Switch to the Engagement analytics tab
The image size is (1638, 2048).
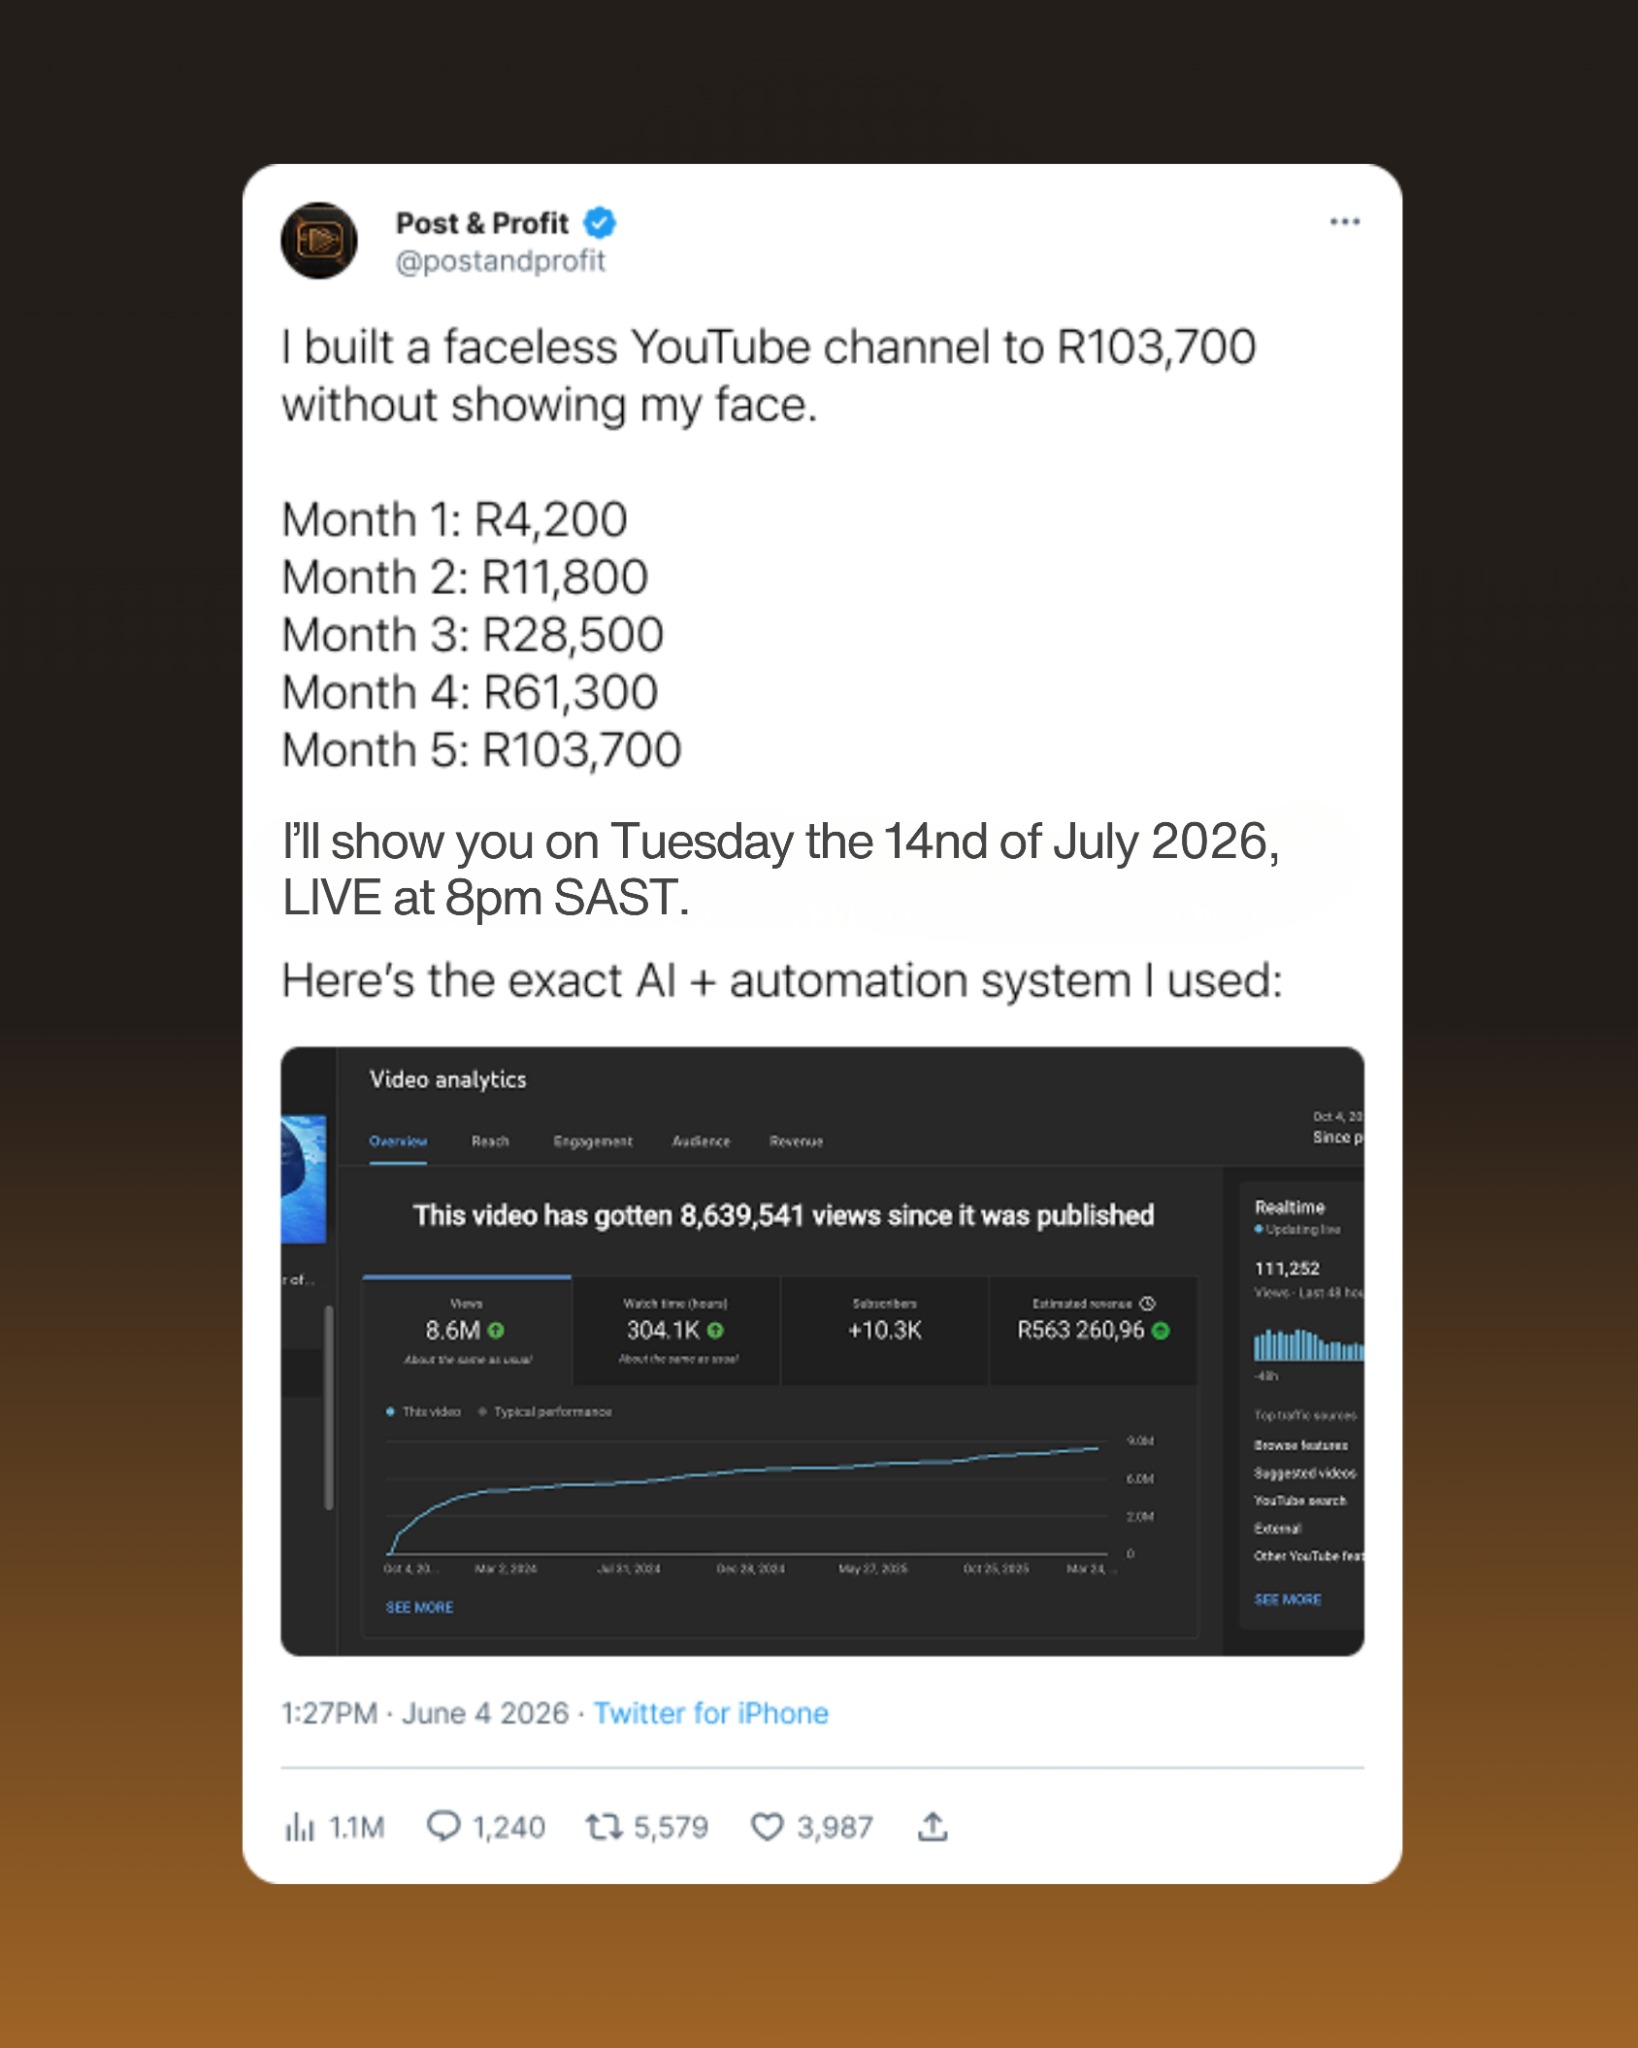[x=593, y=1141]
